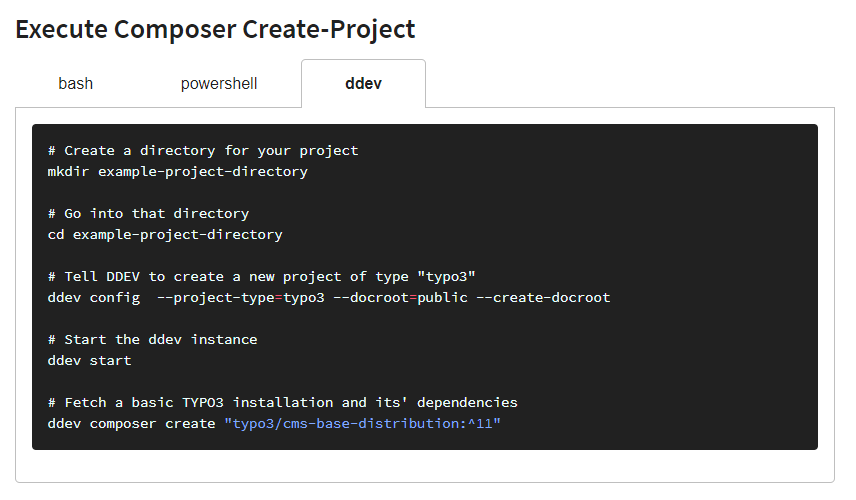Click the '# Create a directory for your project' comment
The image size is (856, 500).
[203, 151]
